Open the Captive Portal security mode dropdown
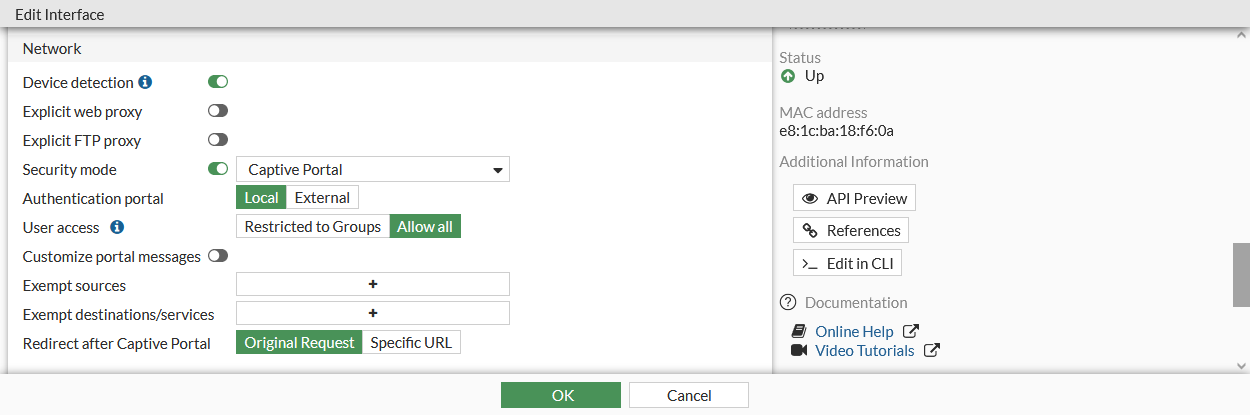 coord(373,170)
